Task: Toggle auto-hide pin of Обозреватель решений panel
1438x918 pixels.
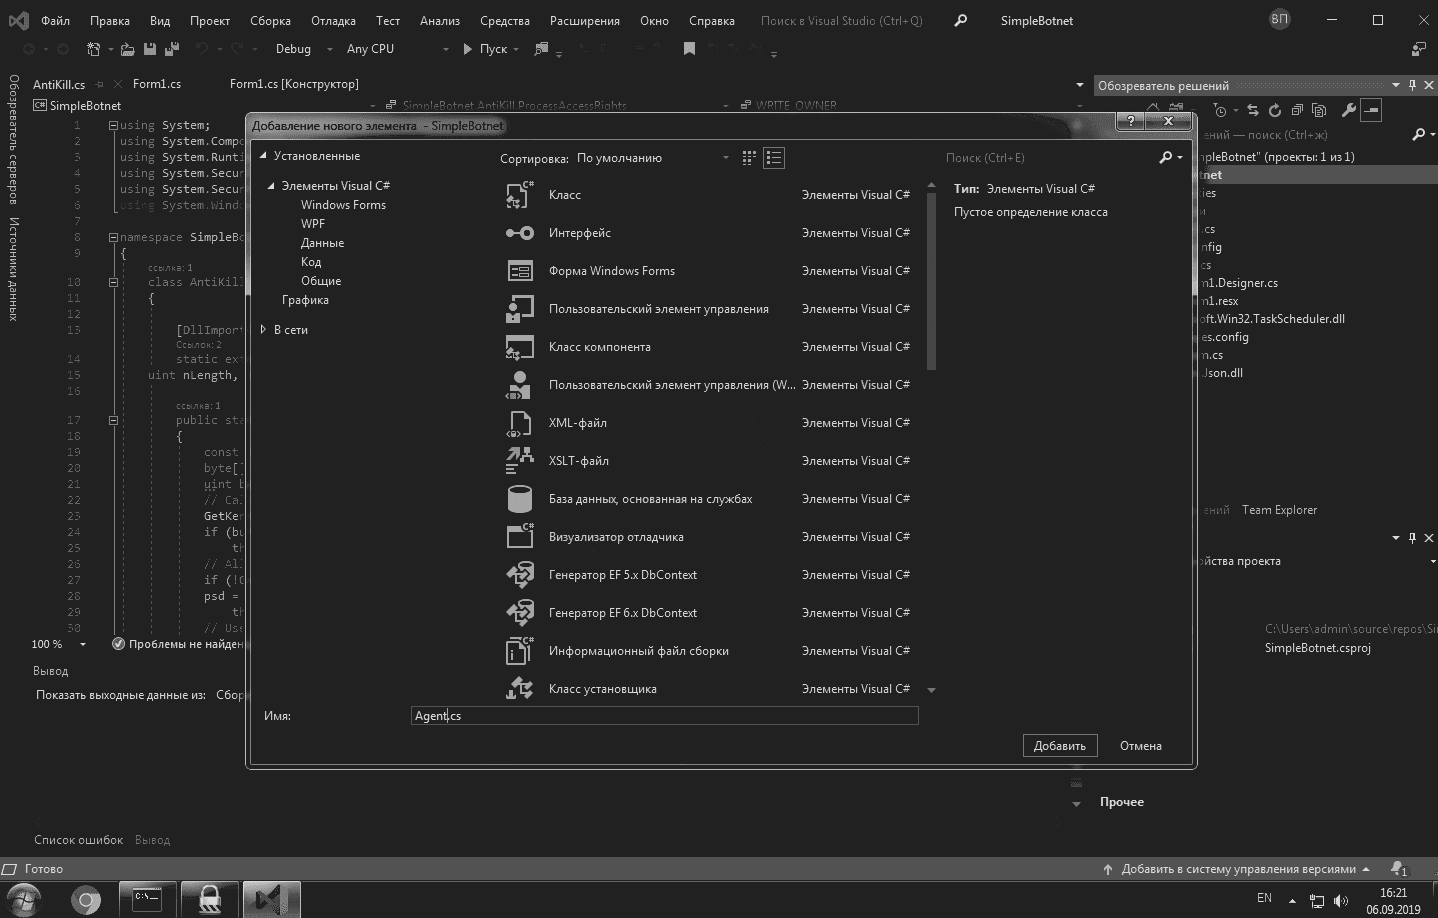Action: point(1412,85)
